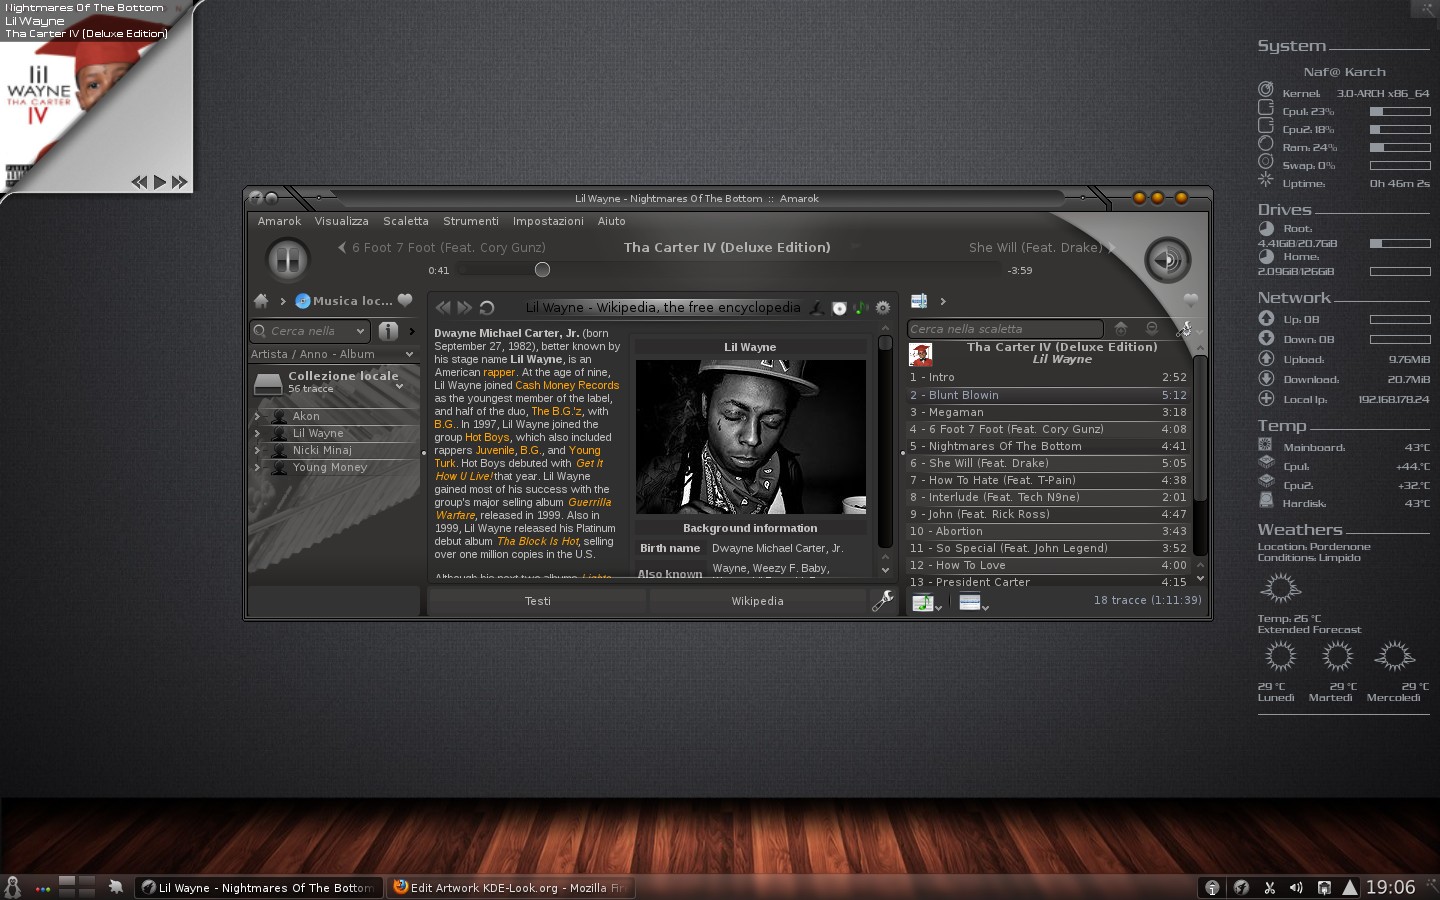Go to the collection browser home icon

261,300
